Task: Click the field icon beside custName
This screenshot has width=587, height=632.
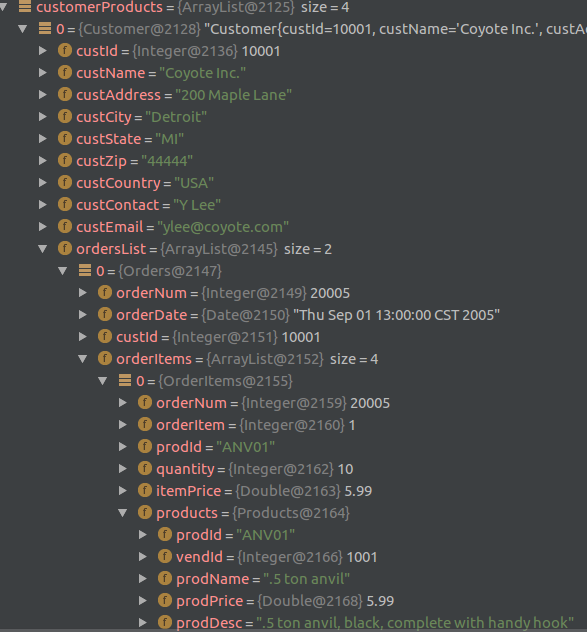Action: [x=65, y=73]
